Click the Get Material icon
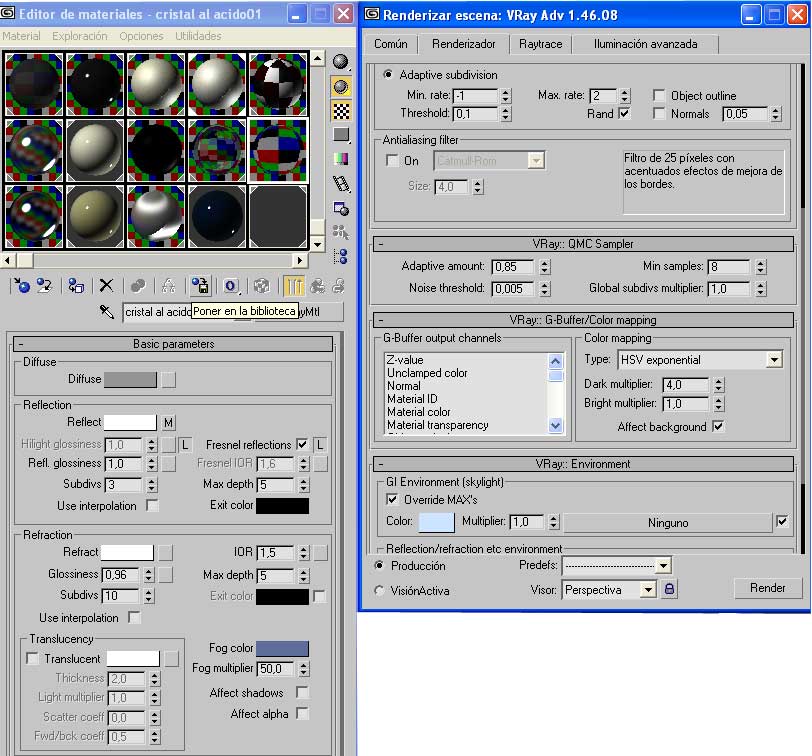Viewport: 812px width, 756px height. coord(22,285)
